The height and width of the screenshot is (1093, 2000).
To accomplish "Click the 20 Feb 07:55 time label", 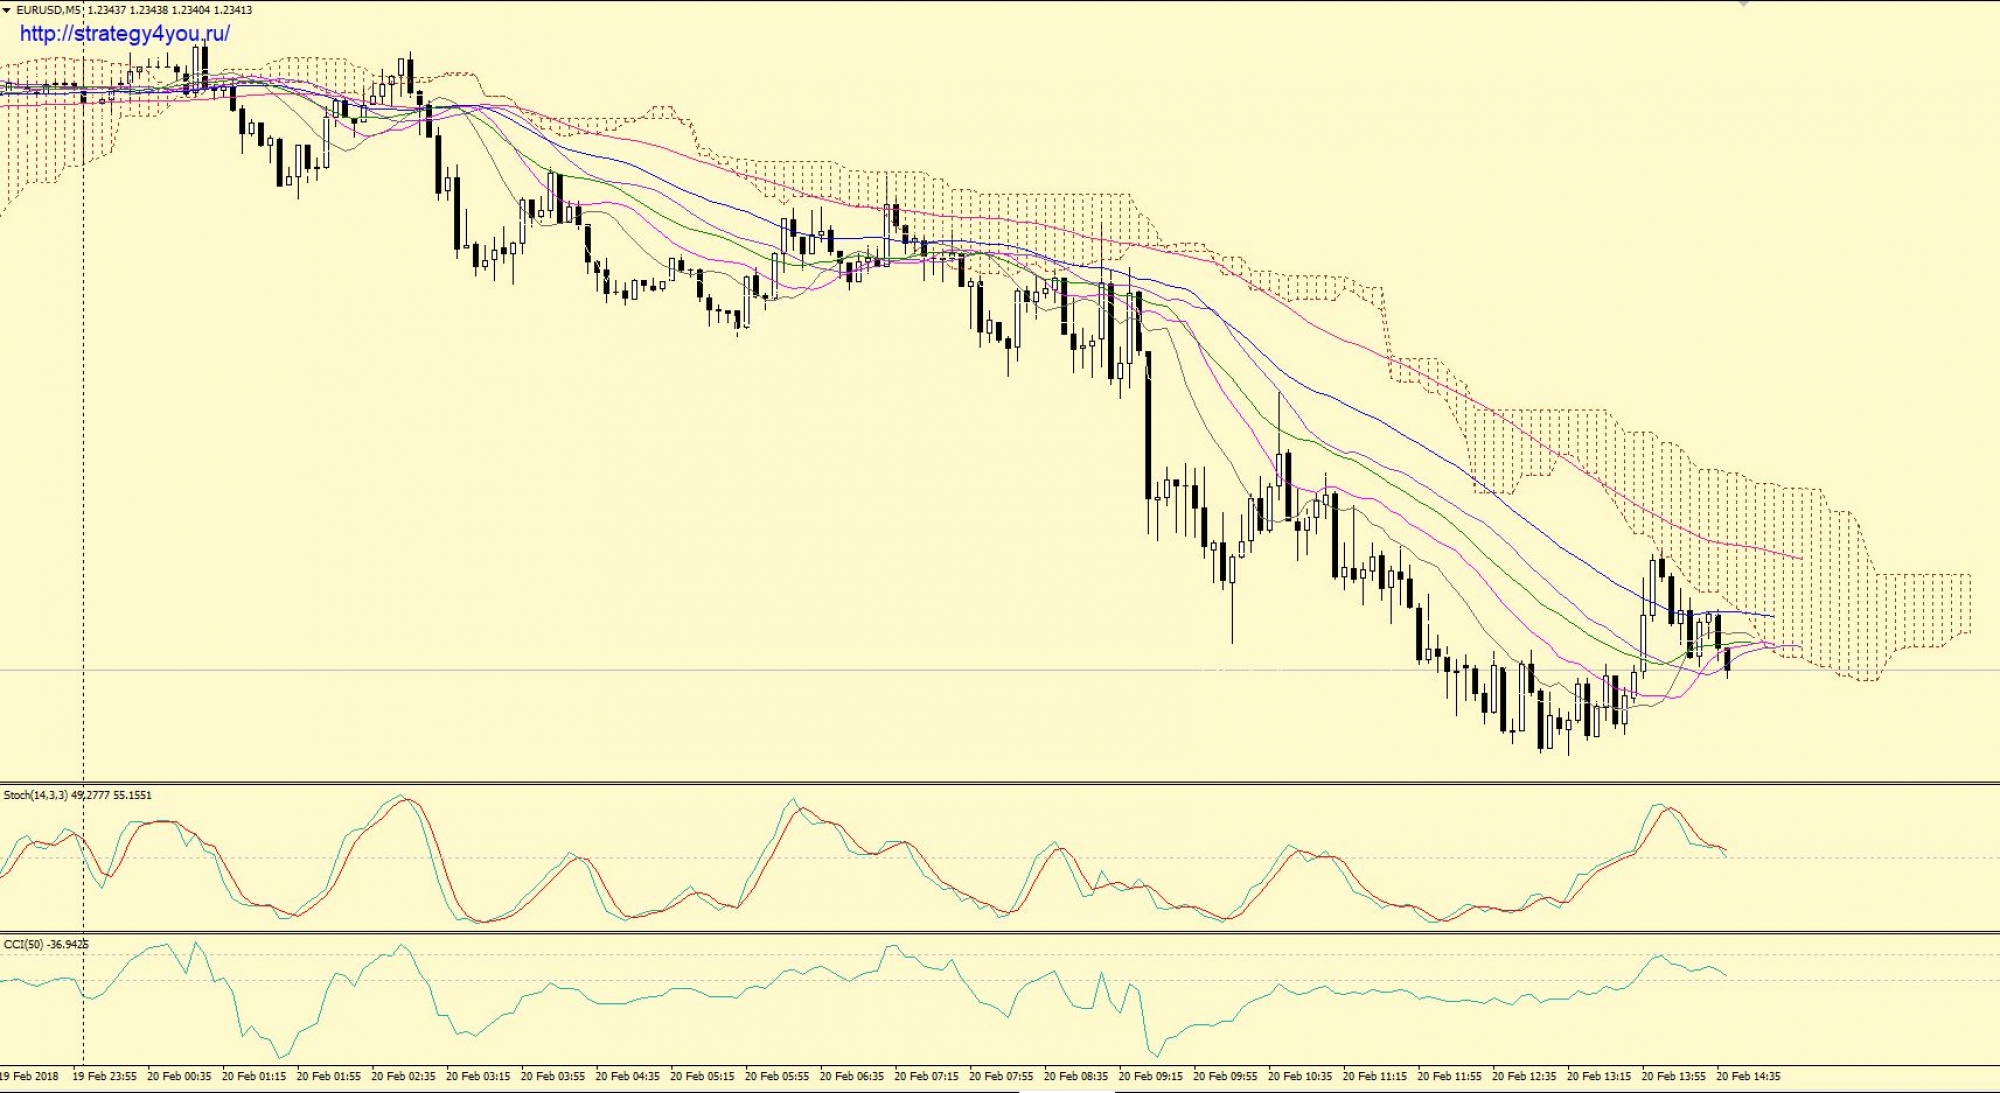I will pyautogui.click(x=1001, y=1077).
